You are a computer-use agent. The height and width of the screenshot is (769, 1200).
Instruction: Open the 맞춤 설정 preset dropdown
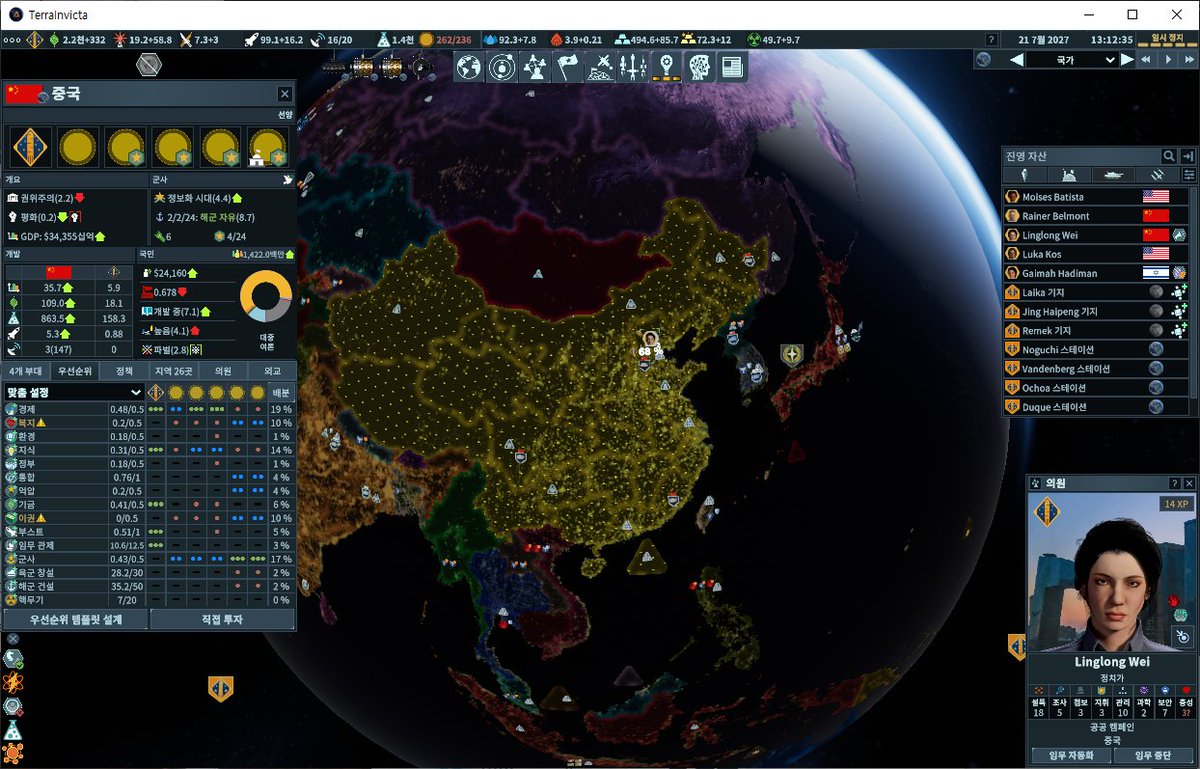[74, 392]
